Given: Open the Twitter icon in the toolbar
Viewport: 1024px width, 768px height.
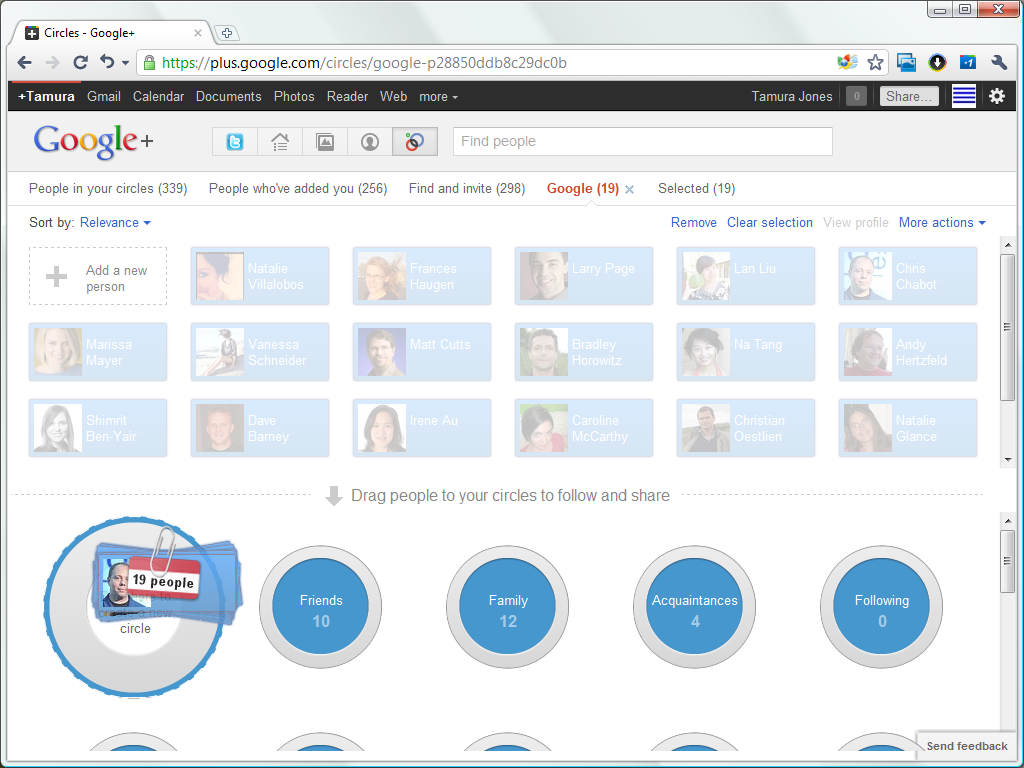Looking at the screenshot, I should coord(234,141).
